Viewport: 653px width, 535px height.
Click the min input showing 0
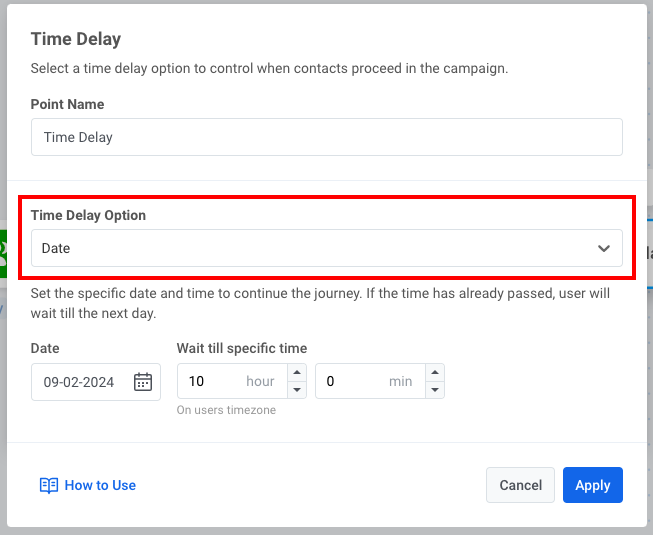pos(350,382)
